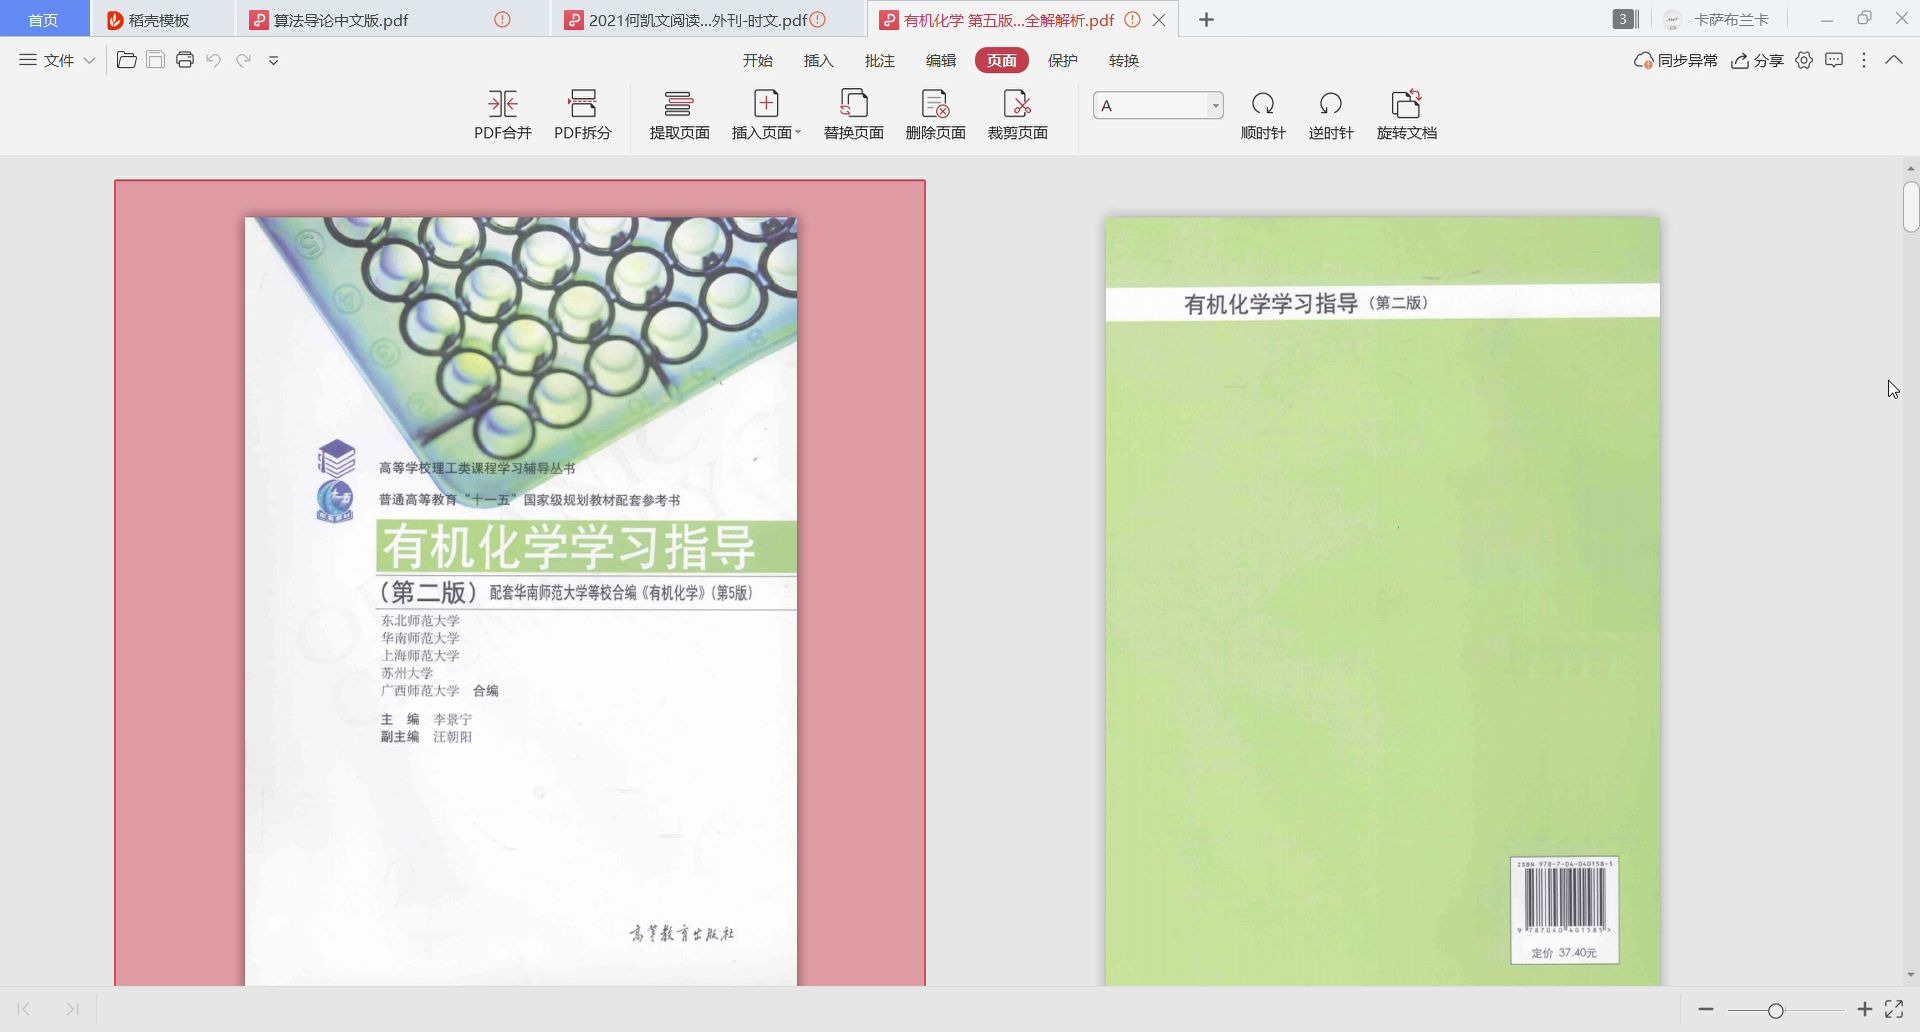Viewport: 1920px width, 1032px height.
Task: Select the green back cover page thumbnail
Action: (x=1382, y=601)
